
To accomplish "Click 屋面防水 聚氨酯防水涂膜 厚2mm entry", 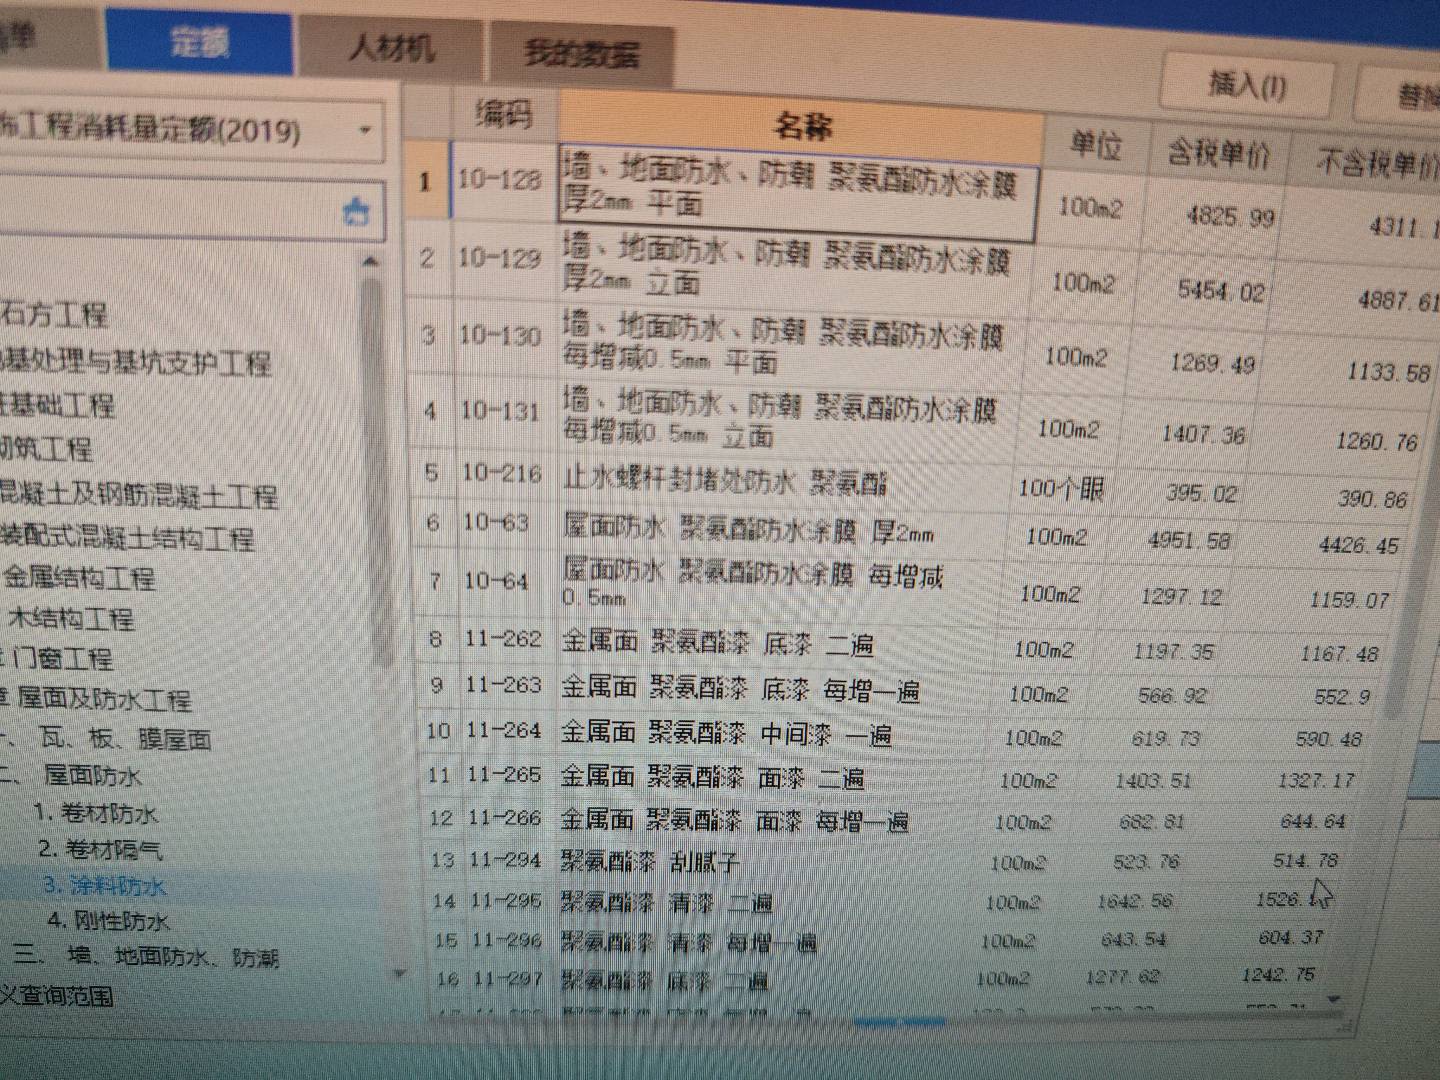I will tap(748, 530).
